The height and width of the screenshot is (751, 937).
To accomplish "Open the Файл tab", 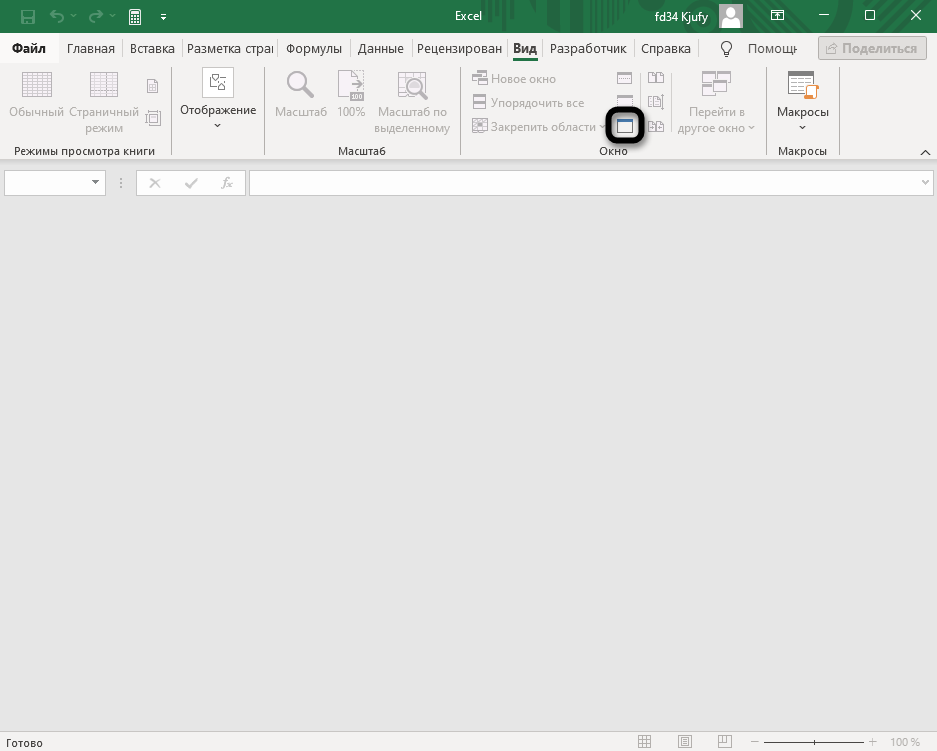I will [29, 48].
